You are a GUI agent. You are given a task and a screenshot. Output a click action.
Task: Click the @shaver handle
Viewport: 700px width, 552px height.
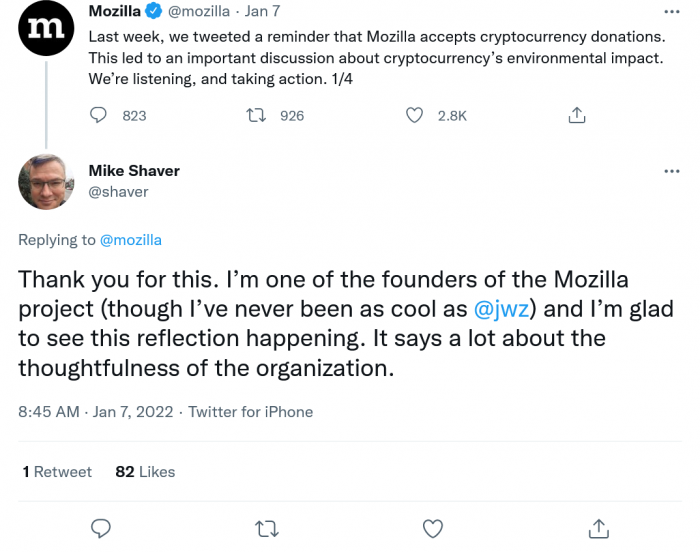coord(118,191)
